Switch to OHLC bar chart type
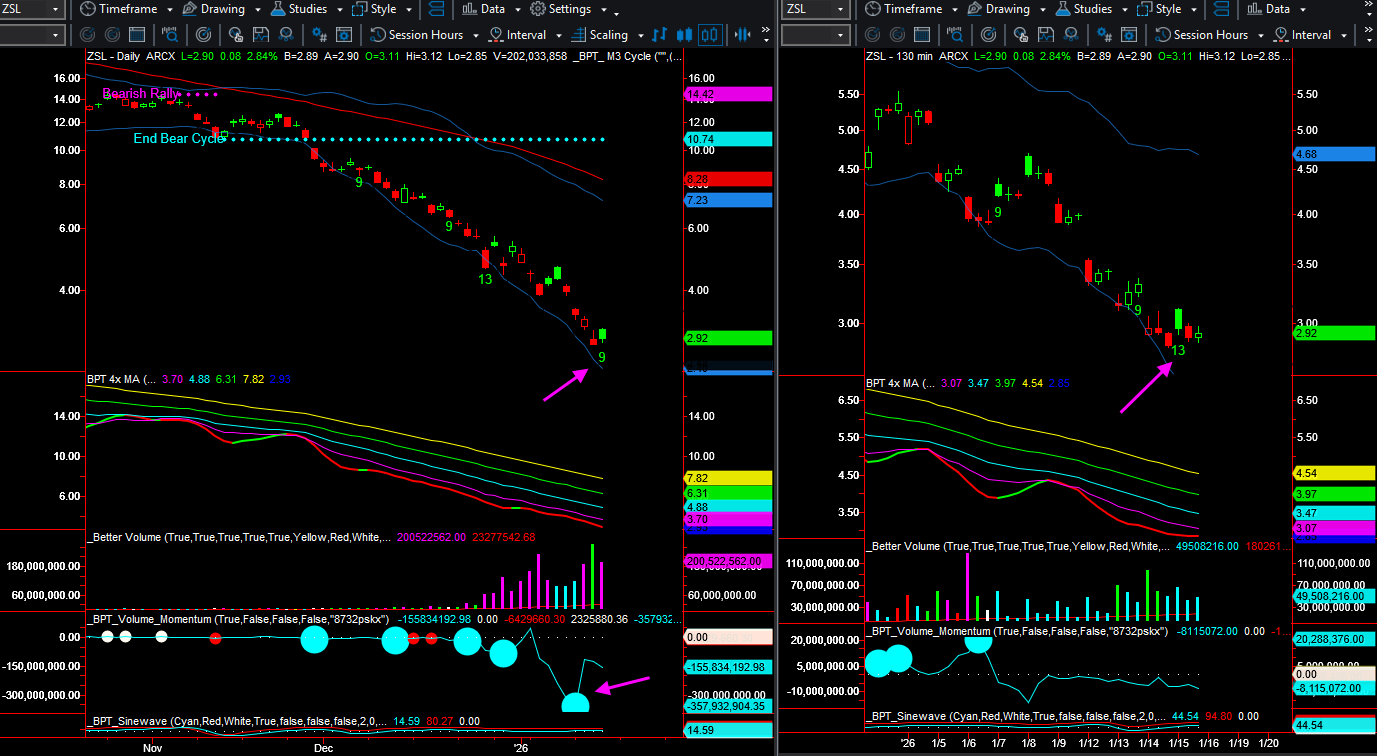 tap(659, 34)
